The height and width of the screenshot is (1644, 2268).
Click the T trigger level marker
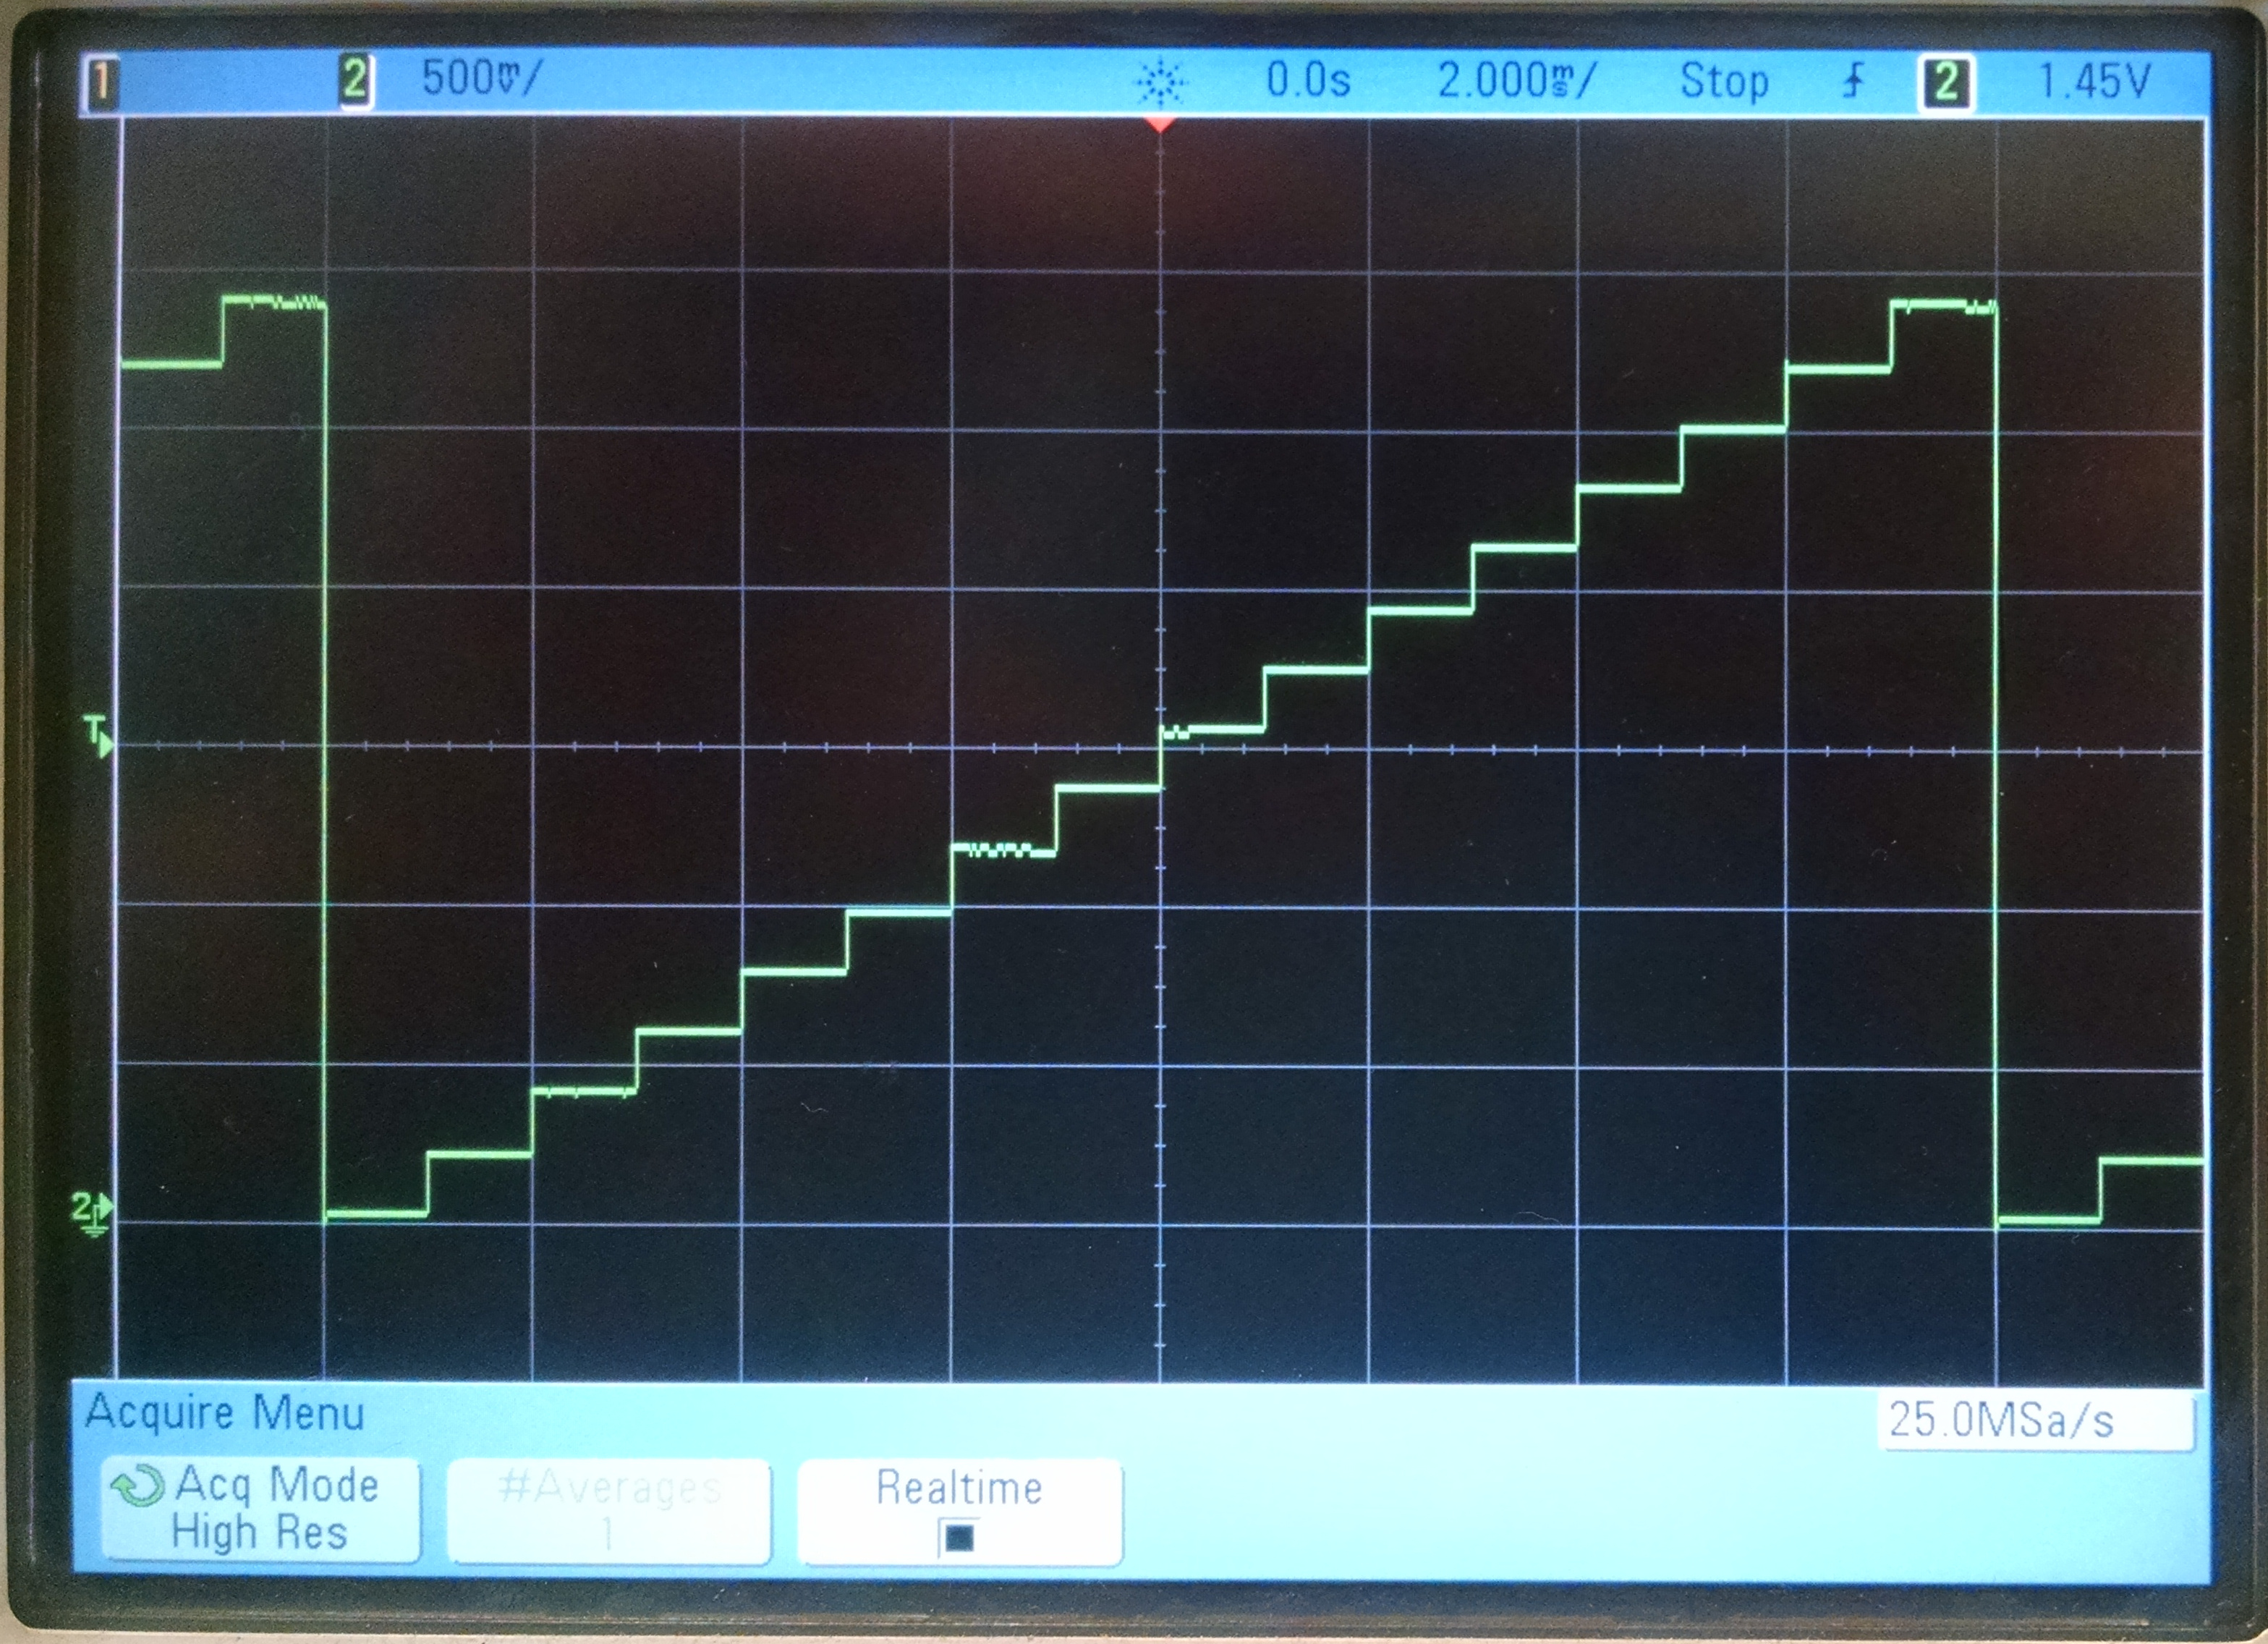point(99,737)
